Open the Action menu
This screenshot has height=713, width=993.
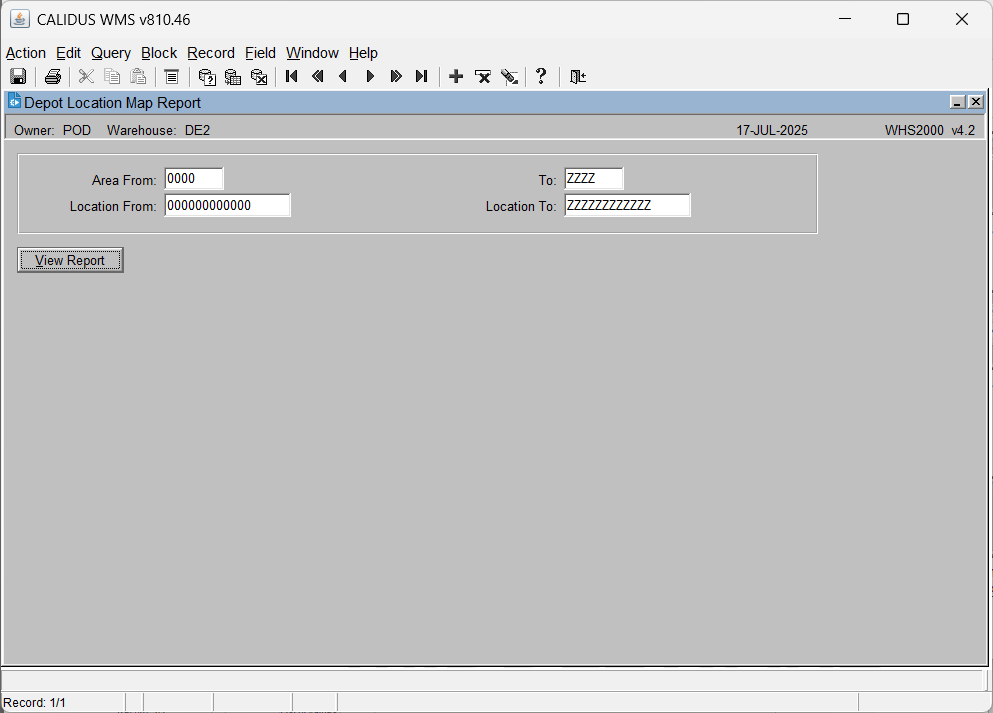click(26, 53)
